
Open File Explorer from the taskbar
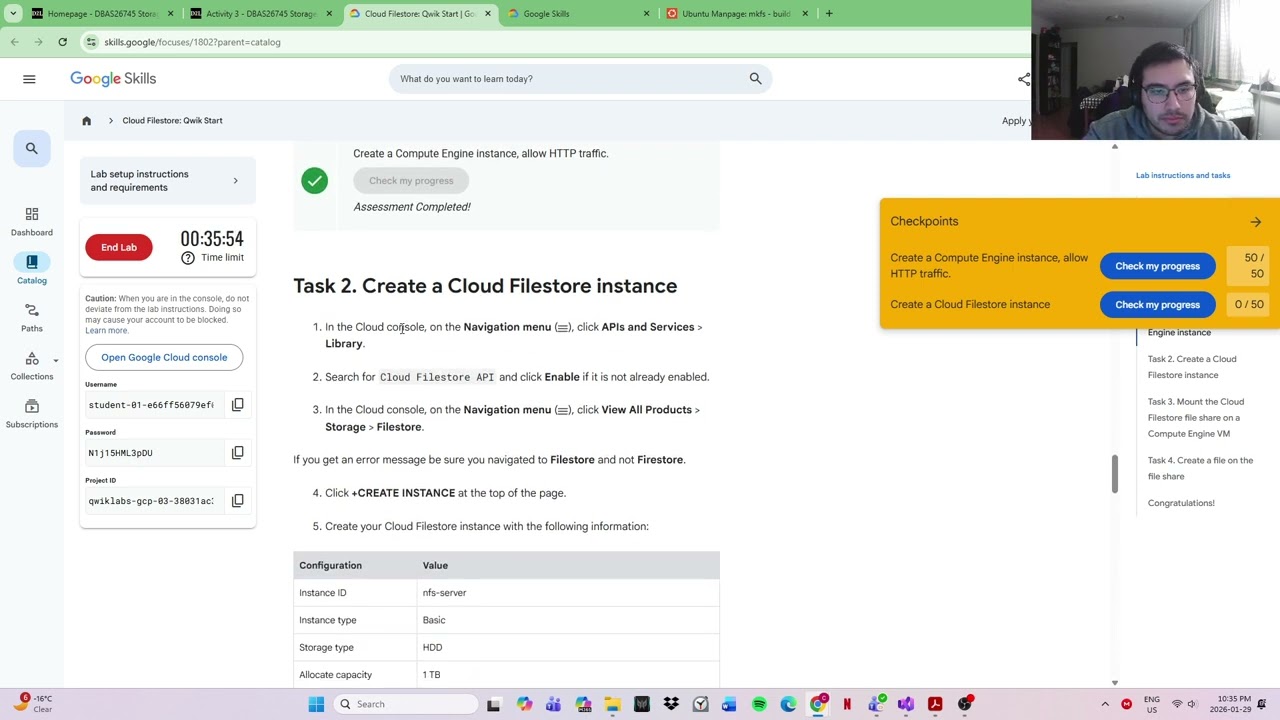(612, 704)
